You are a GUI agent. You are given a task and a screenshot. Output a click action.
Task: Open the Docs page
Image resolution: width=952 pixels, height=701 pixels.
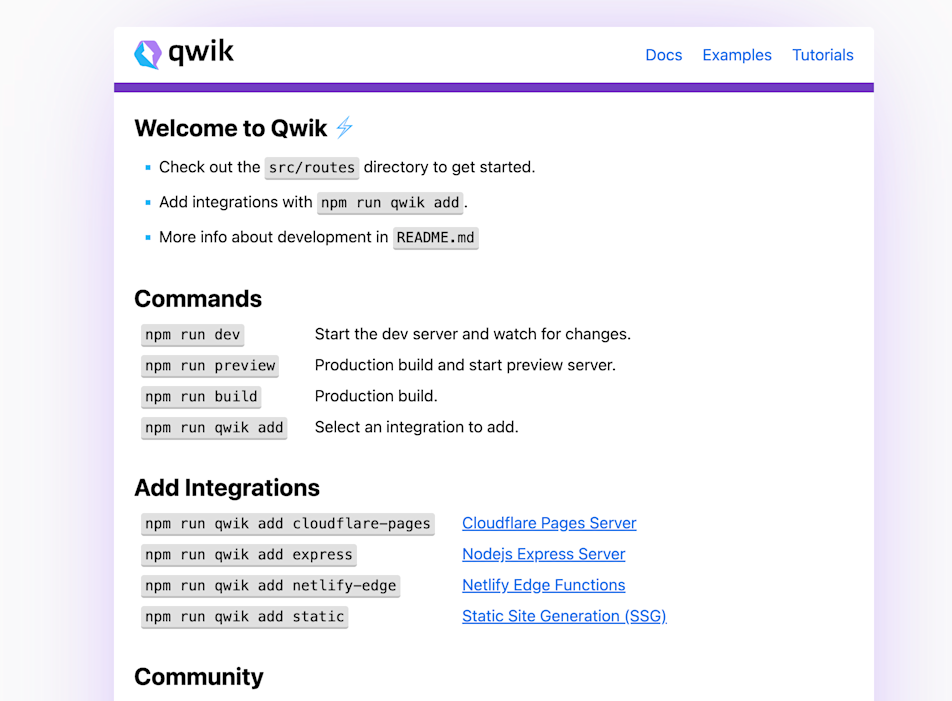tap(663, 55)
